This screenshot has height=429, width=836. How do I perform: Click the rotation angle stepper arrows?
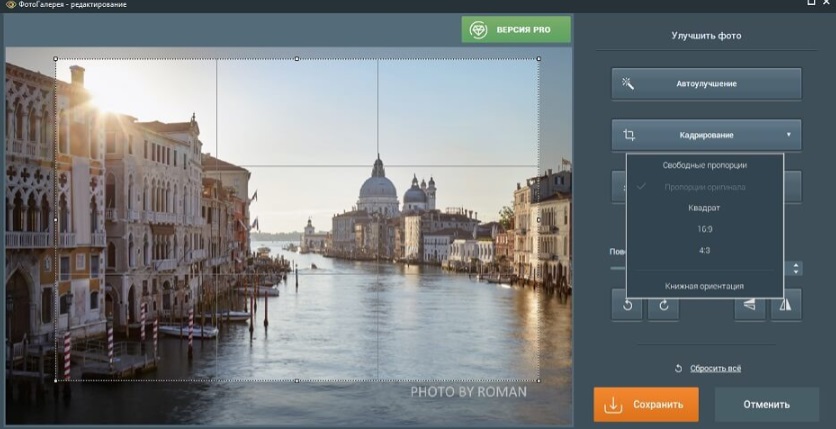tap(796, 268)
